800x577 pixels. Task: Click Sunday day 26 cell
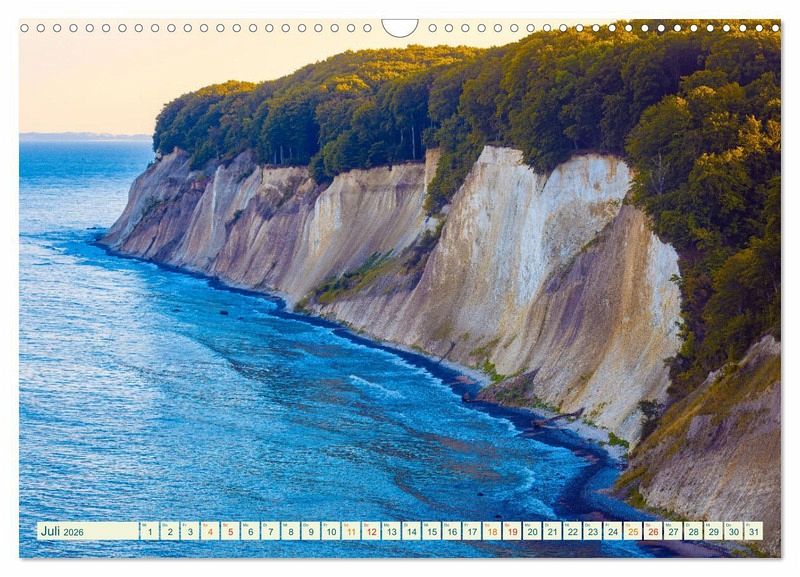tap(653, 531)
